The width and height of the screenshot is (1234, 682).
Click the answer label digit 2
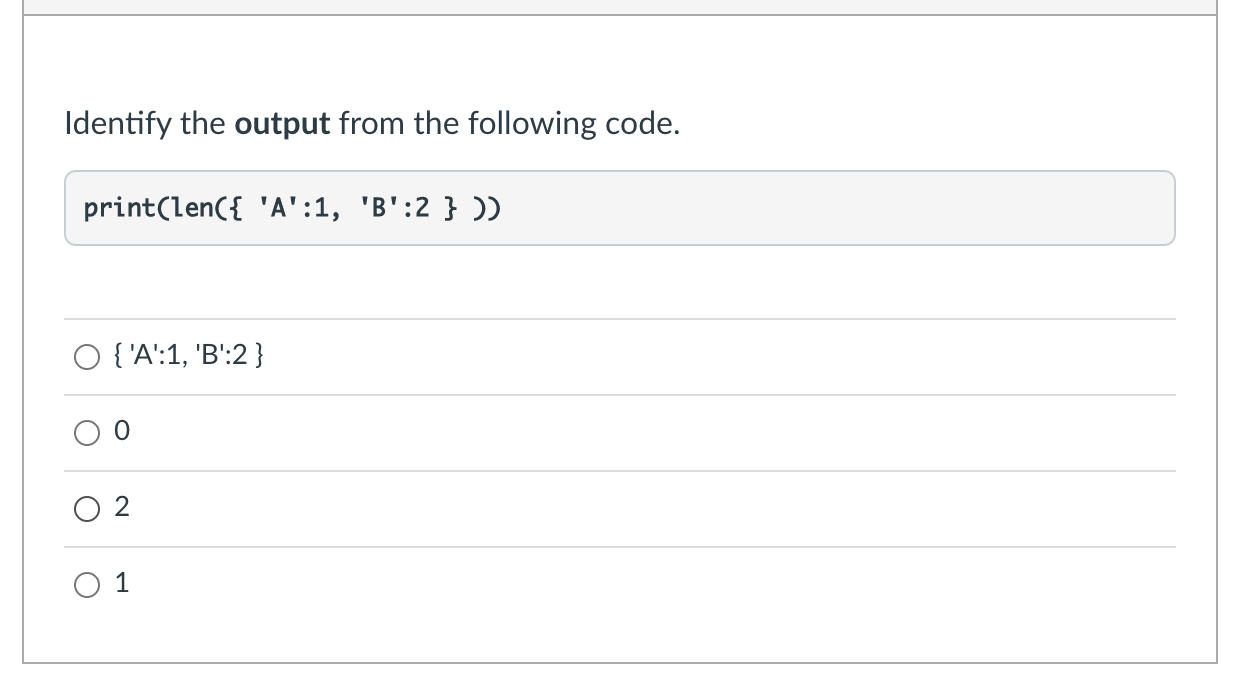[x=122, y=508]
